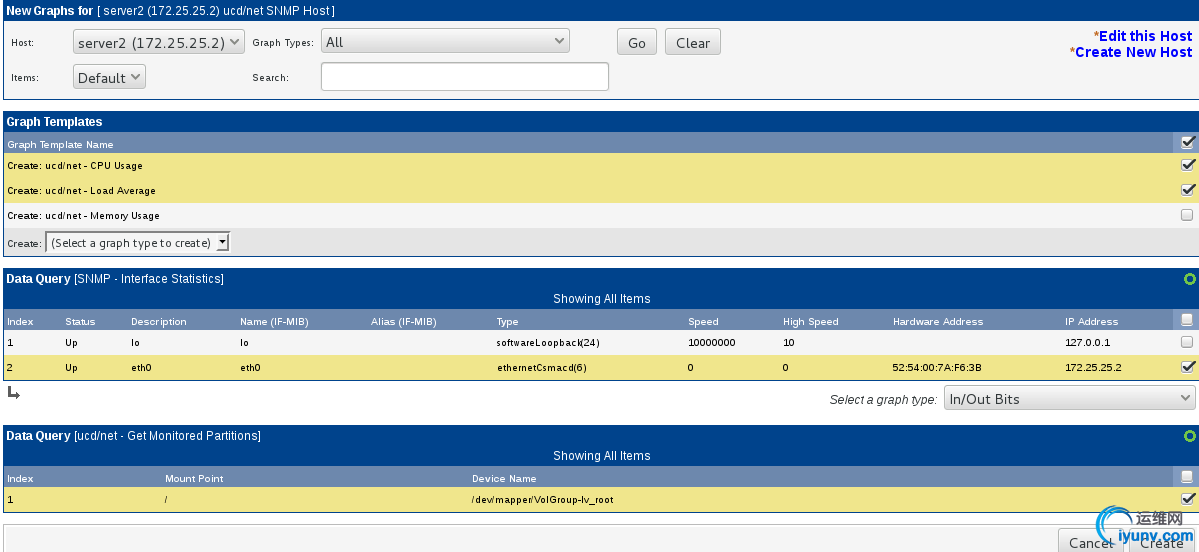Viewport: 1199px width, 552px height.
Task: Click the Go button
Action: click(x=637, y=43)
